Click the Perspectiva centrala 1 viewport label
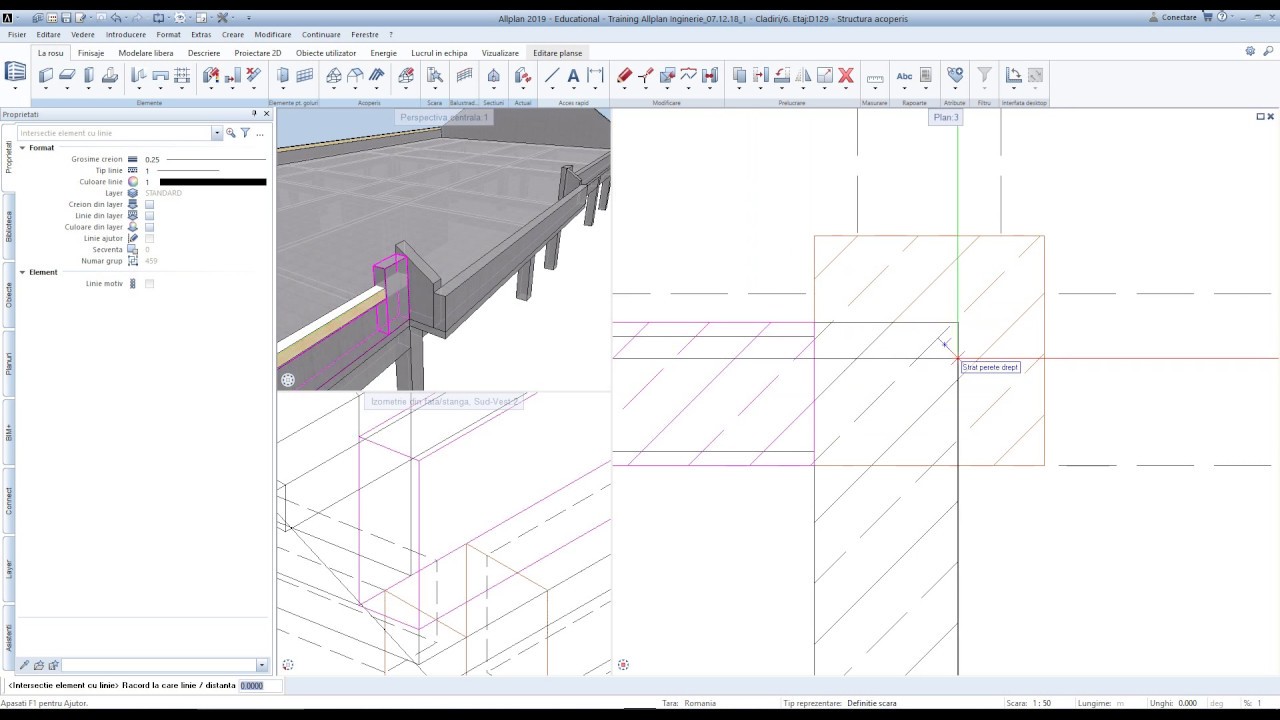 tap(444, 117)
